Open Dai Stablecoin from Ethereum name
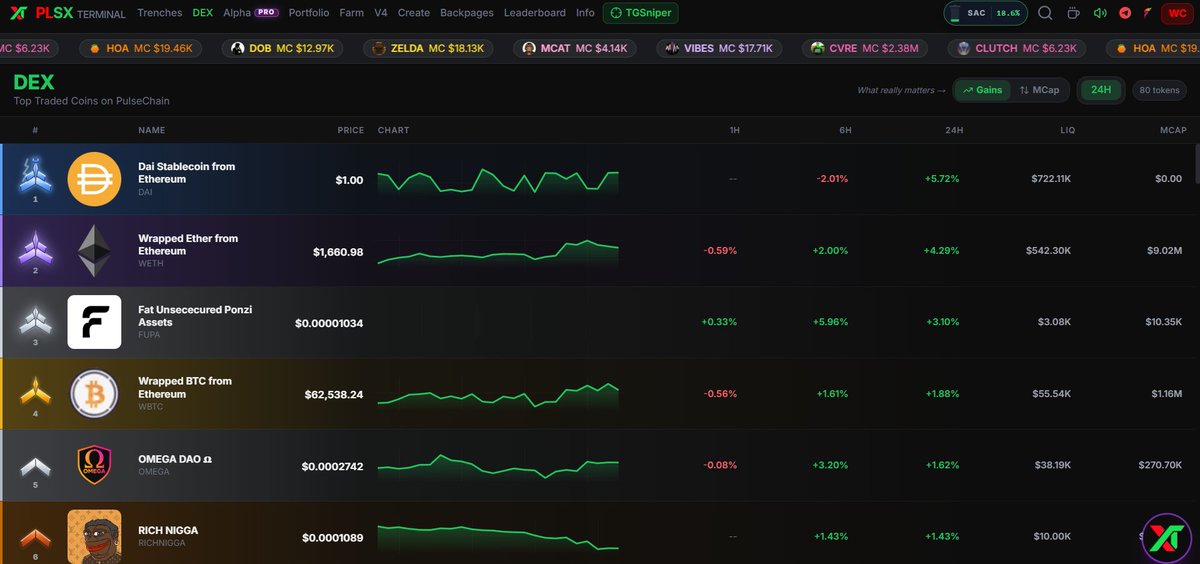This screenshot has height=564, width=1200. pos(187,172)
